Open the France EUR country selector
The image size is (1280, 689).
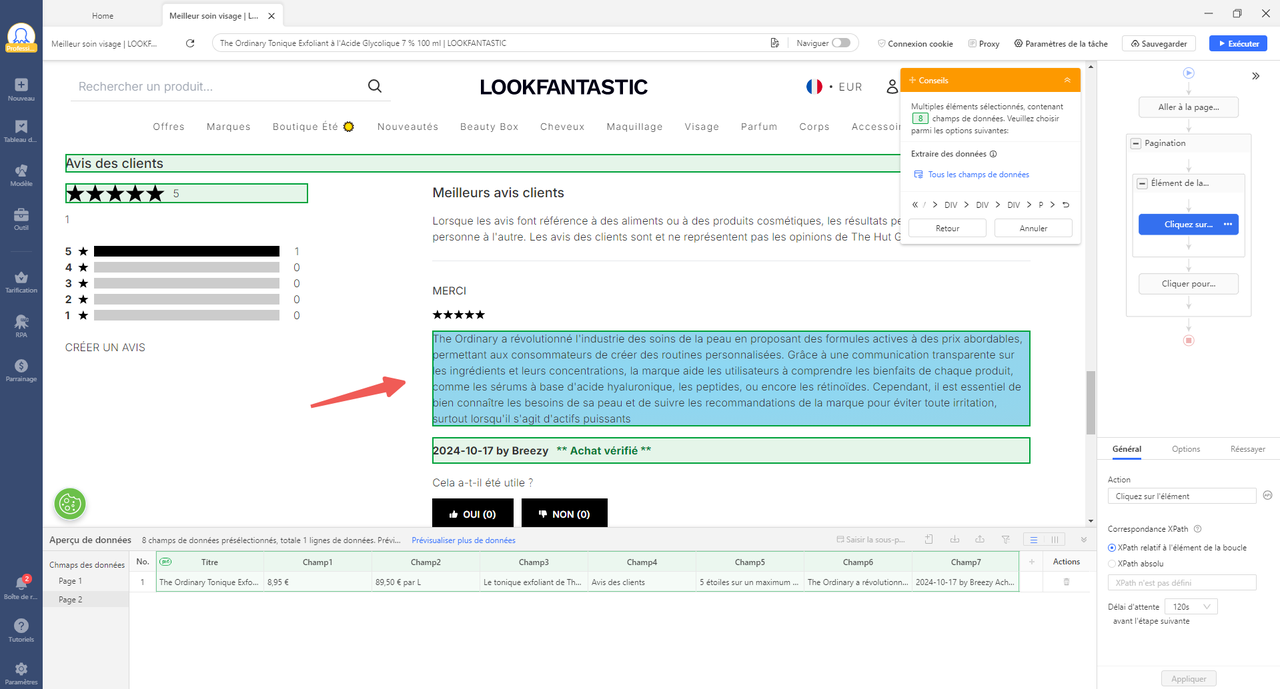[x=834, y=87]
